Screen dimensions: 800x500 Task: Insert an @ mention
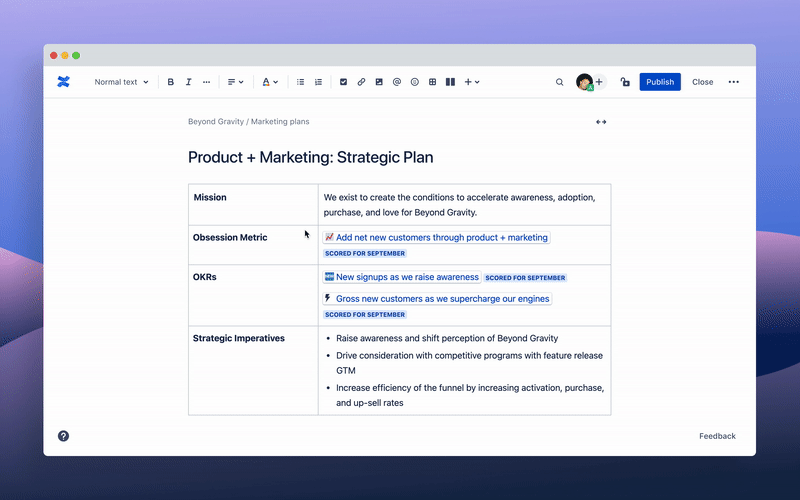(397, 82)
